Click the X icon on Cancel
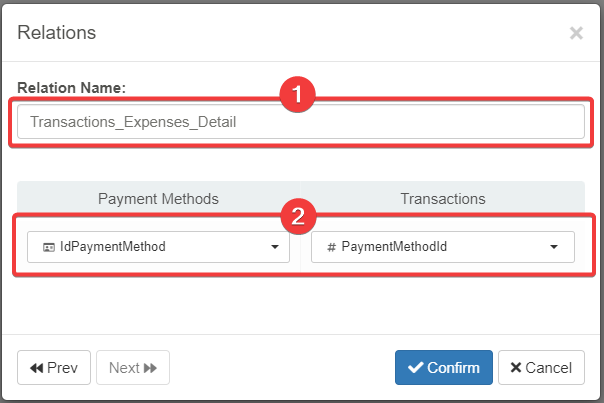The width and height of the screenshot is (604, 403). [x=516, y=368]
